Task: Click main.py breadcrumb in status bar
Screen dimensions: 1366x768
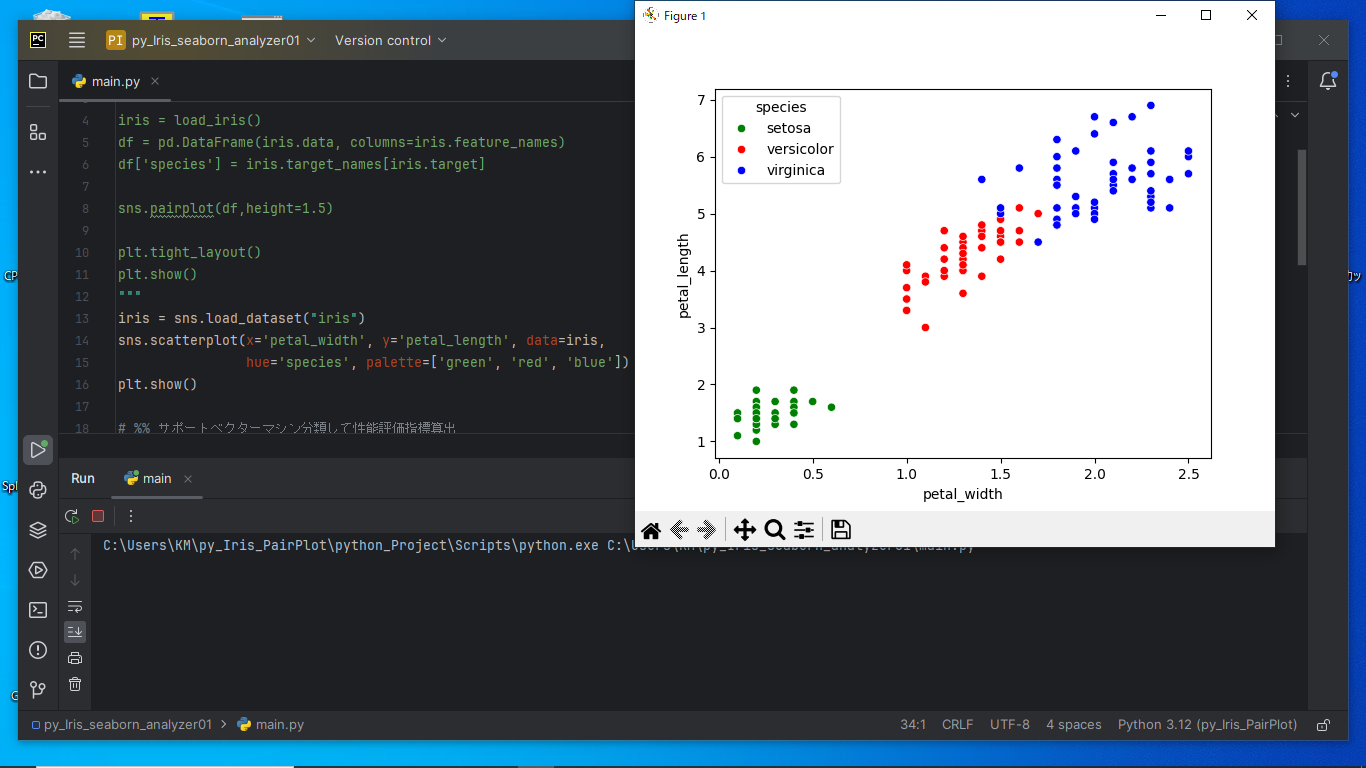Action: tap(271, 725)
